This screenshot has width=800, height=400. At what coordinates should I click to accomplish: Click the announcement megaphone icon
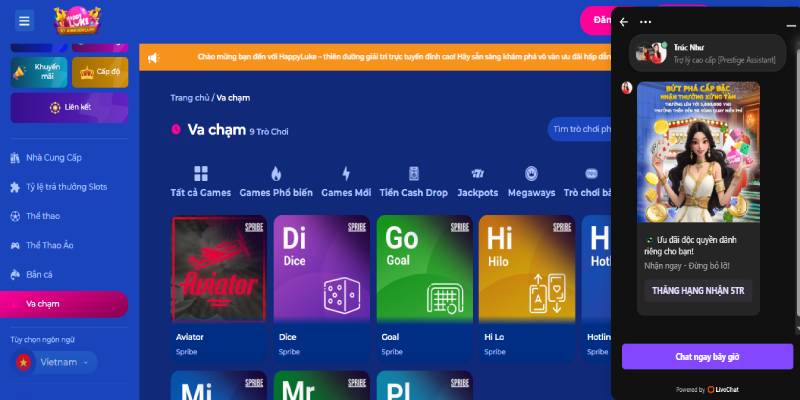pos(153,58)
